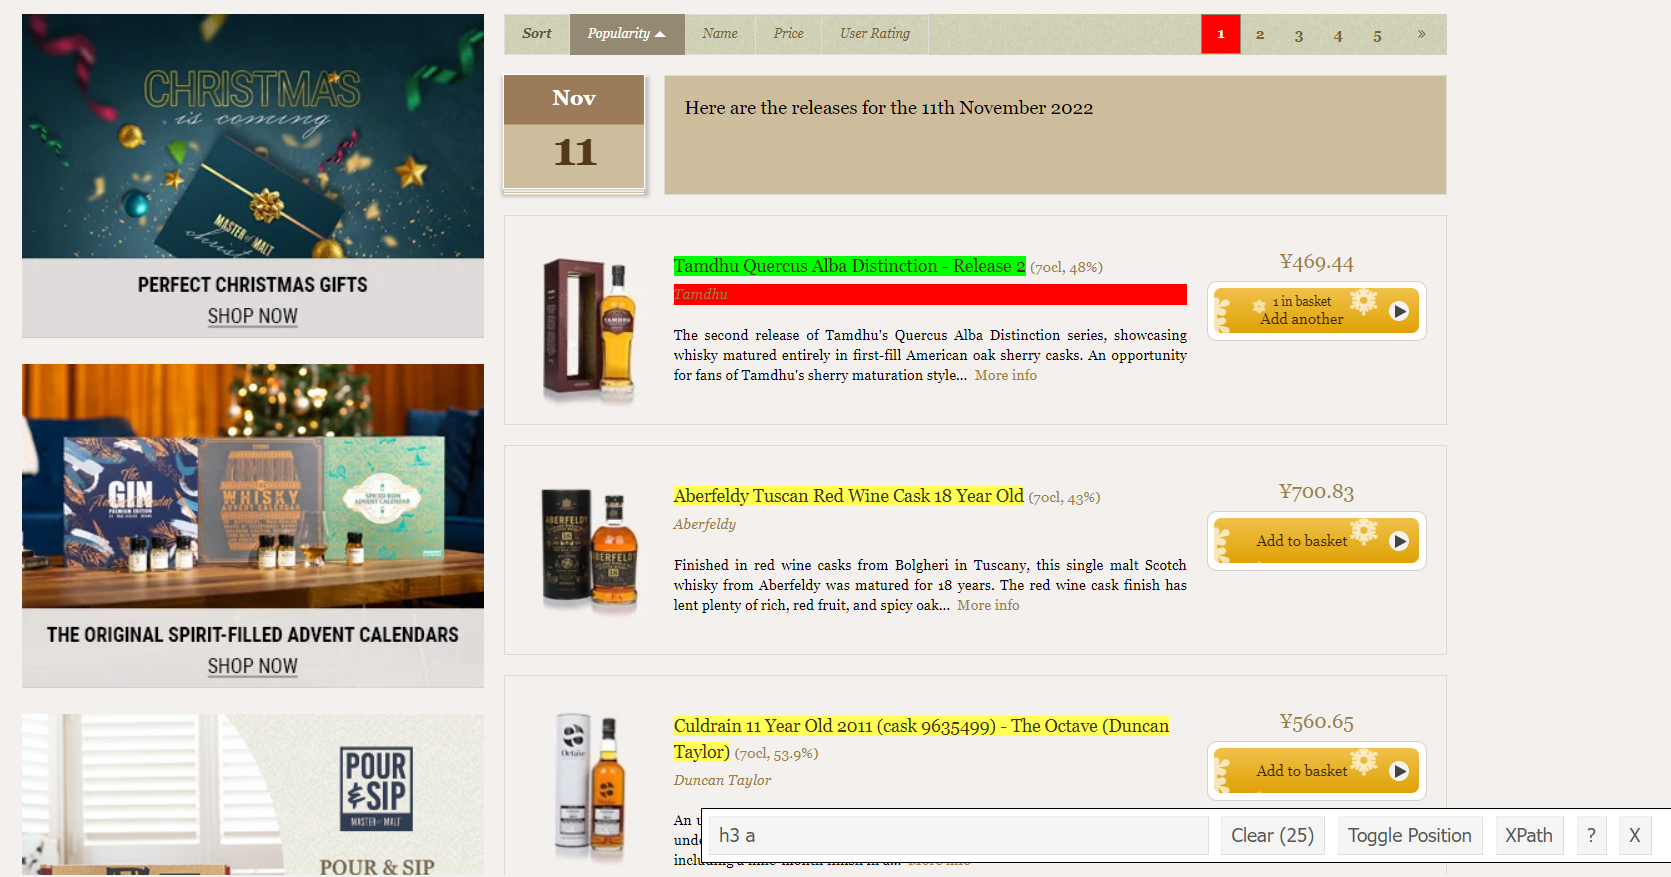Image resolution: width=1671 pixels, height=877 pixels.
Task: Sort products by User Rating
Action: [875, 34]
